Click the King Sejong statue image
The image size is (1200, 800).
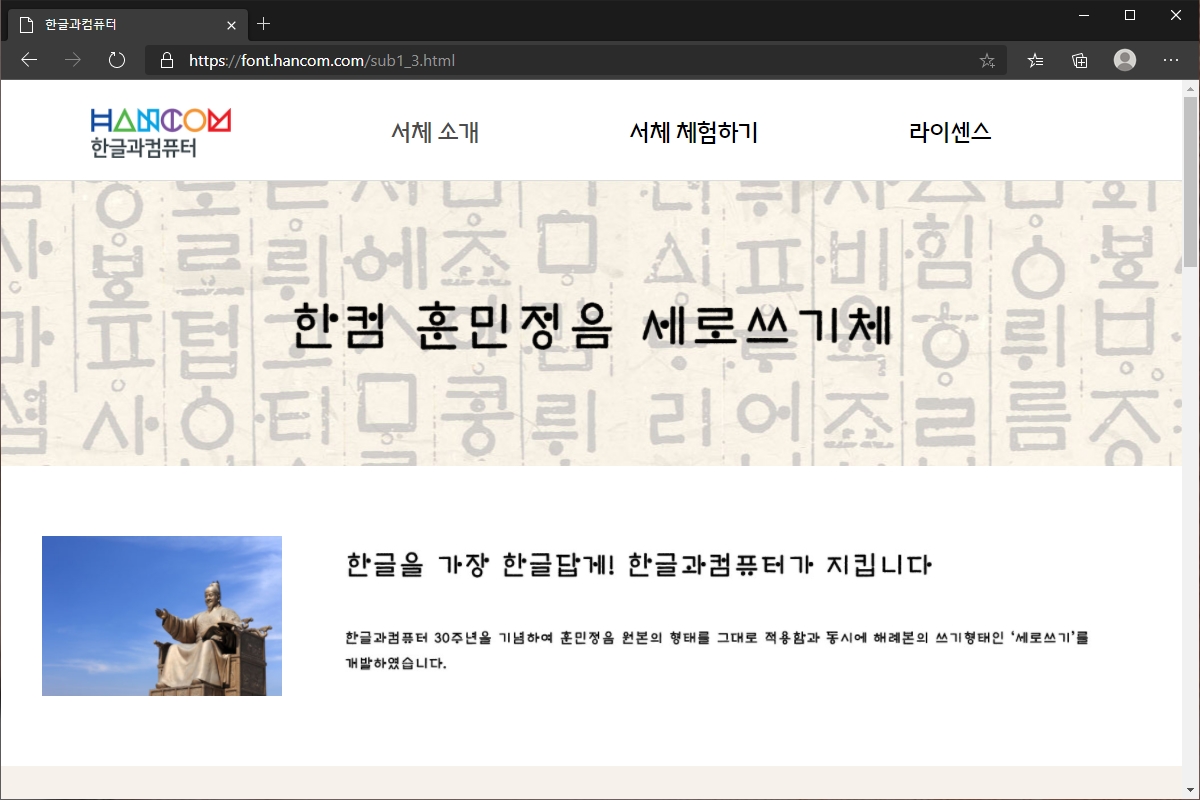point(162,616)
